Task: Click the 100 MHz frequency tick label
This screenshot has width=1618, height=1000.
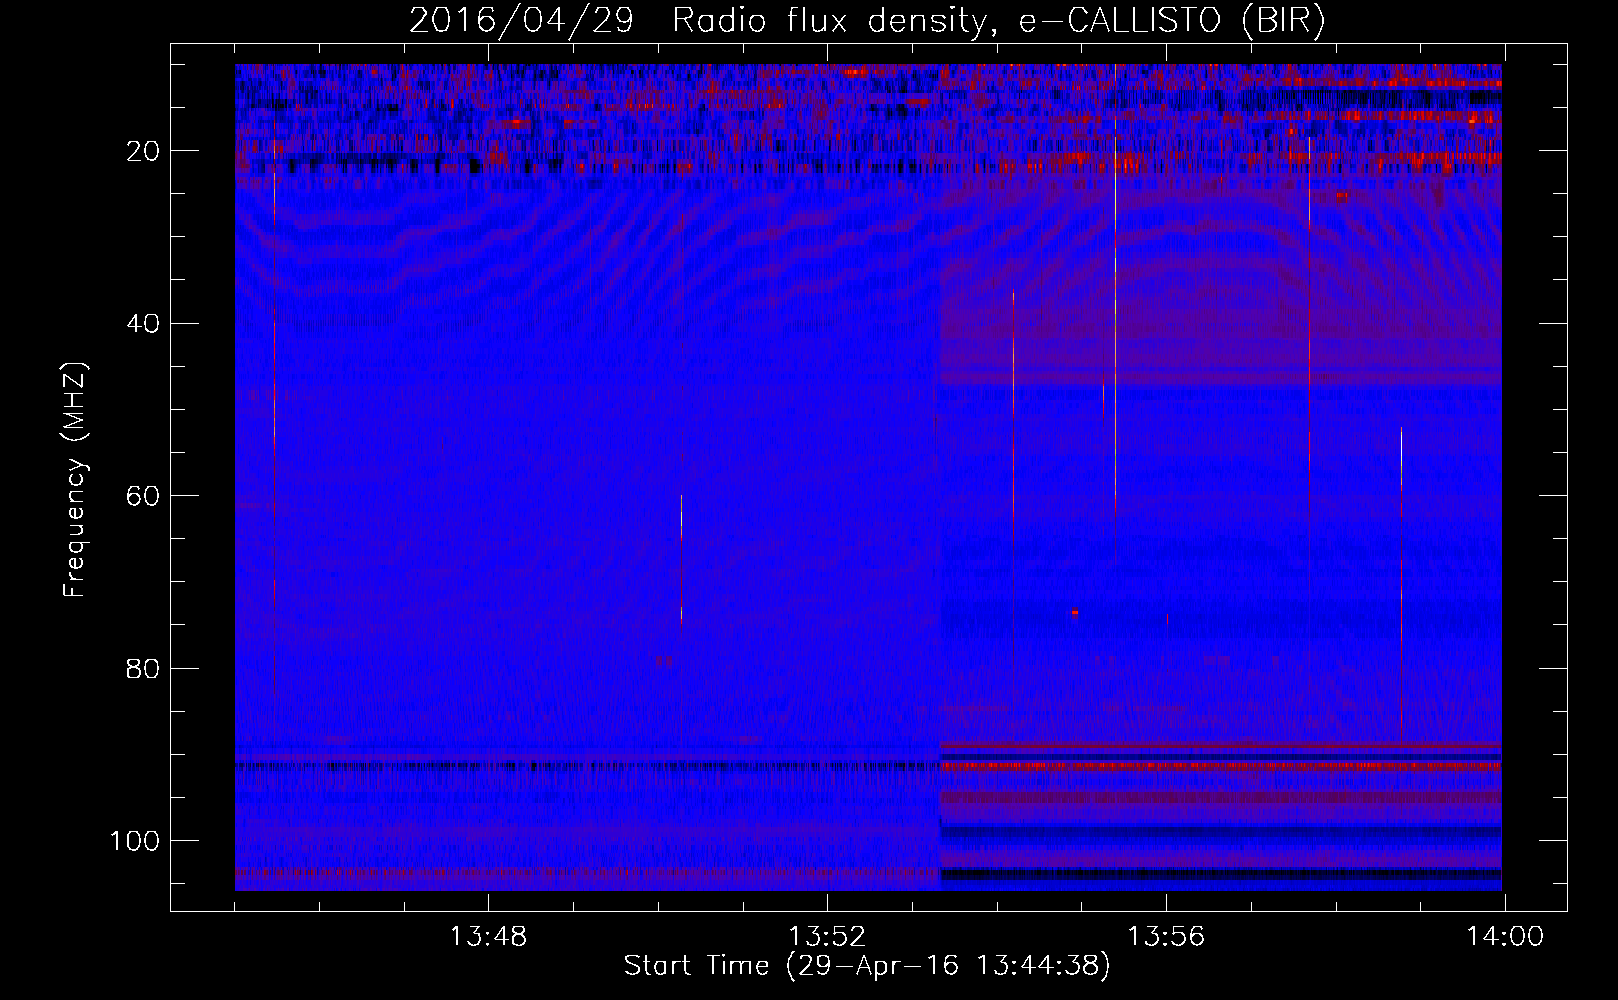Action: [x=135, y=841]
